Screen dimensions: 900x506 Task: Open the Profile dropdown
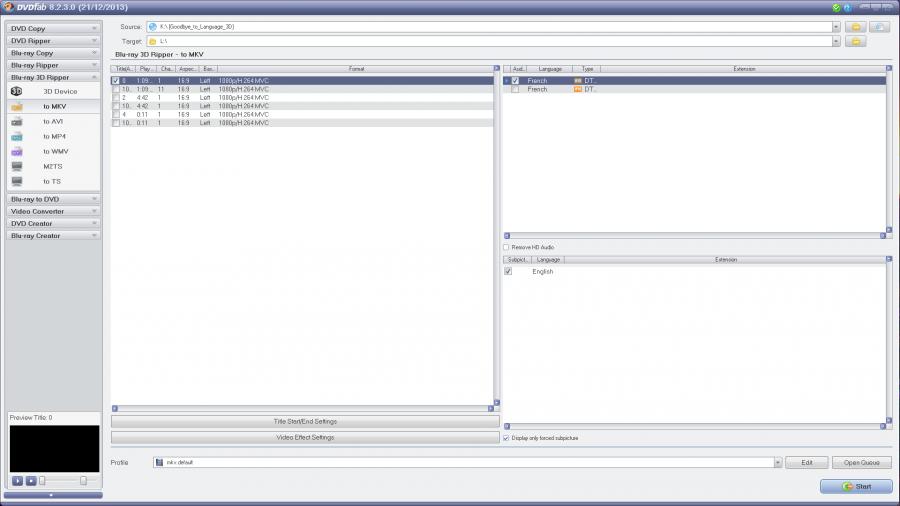[x=778, y=462]
